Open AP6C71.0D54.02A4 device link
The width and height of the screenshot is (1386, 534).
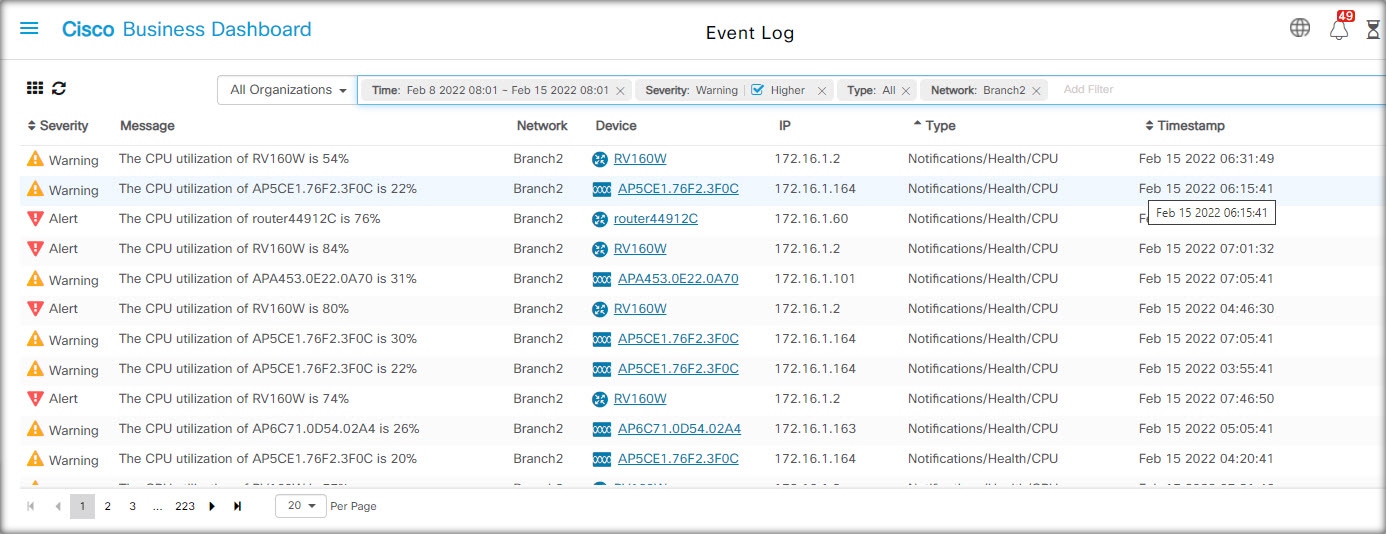coord(679,429)
